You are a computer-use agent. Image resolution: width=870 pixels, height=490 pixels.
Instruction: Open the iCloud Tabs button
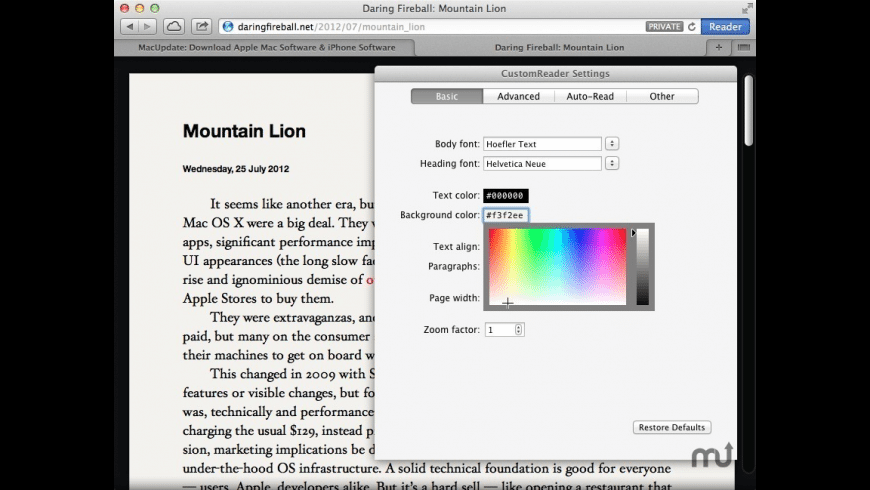tap(174, 26)
